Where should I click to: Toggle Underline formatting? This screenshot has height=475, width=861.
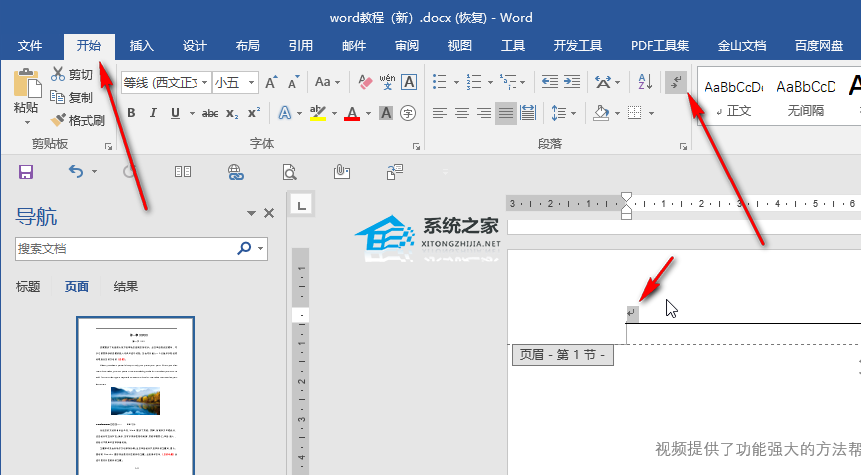175,113
